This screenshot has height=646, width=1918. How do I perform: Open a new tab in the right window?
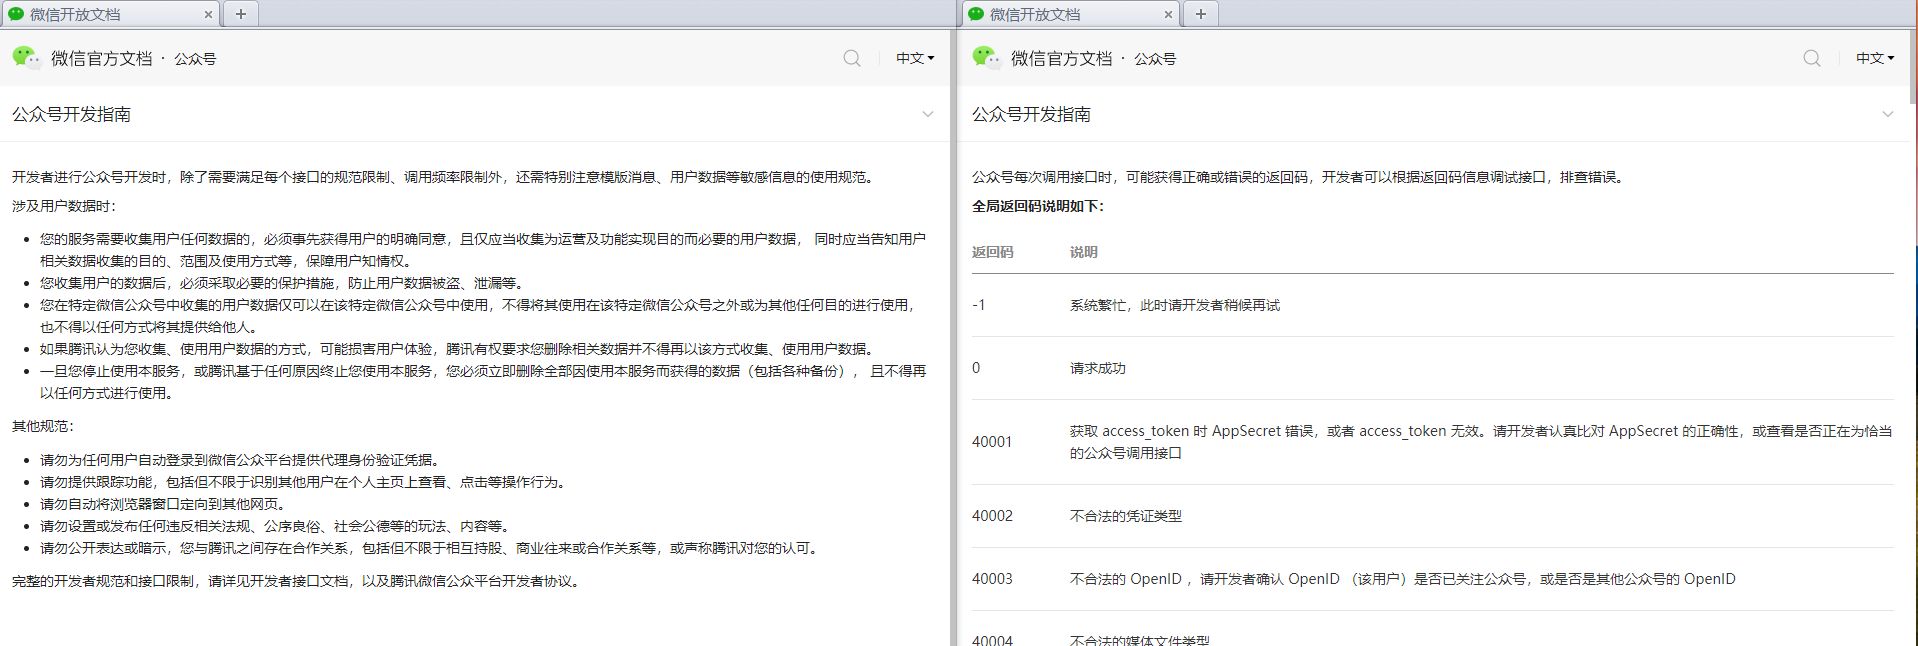[1200, 14]
